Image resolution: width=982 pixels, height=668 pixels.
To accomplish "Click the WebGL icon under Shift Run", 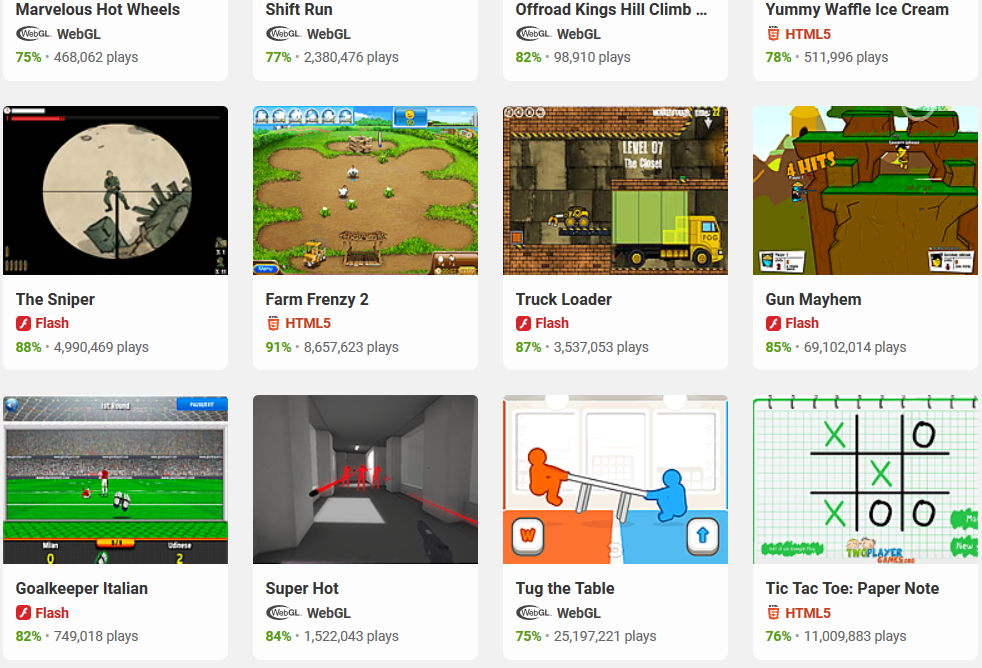I will click(x=284, y=34).
